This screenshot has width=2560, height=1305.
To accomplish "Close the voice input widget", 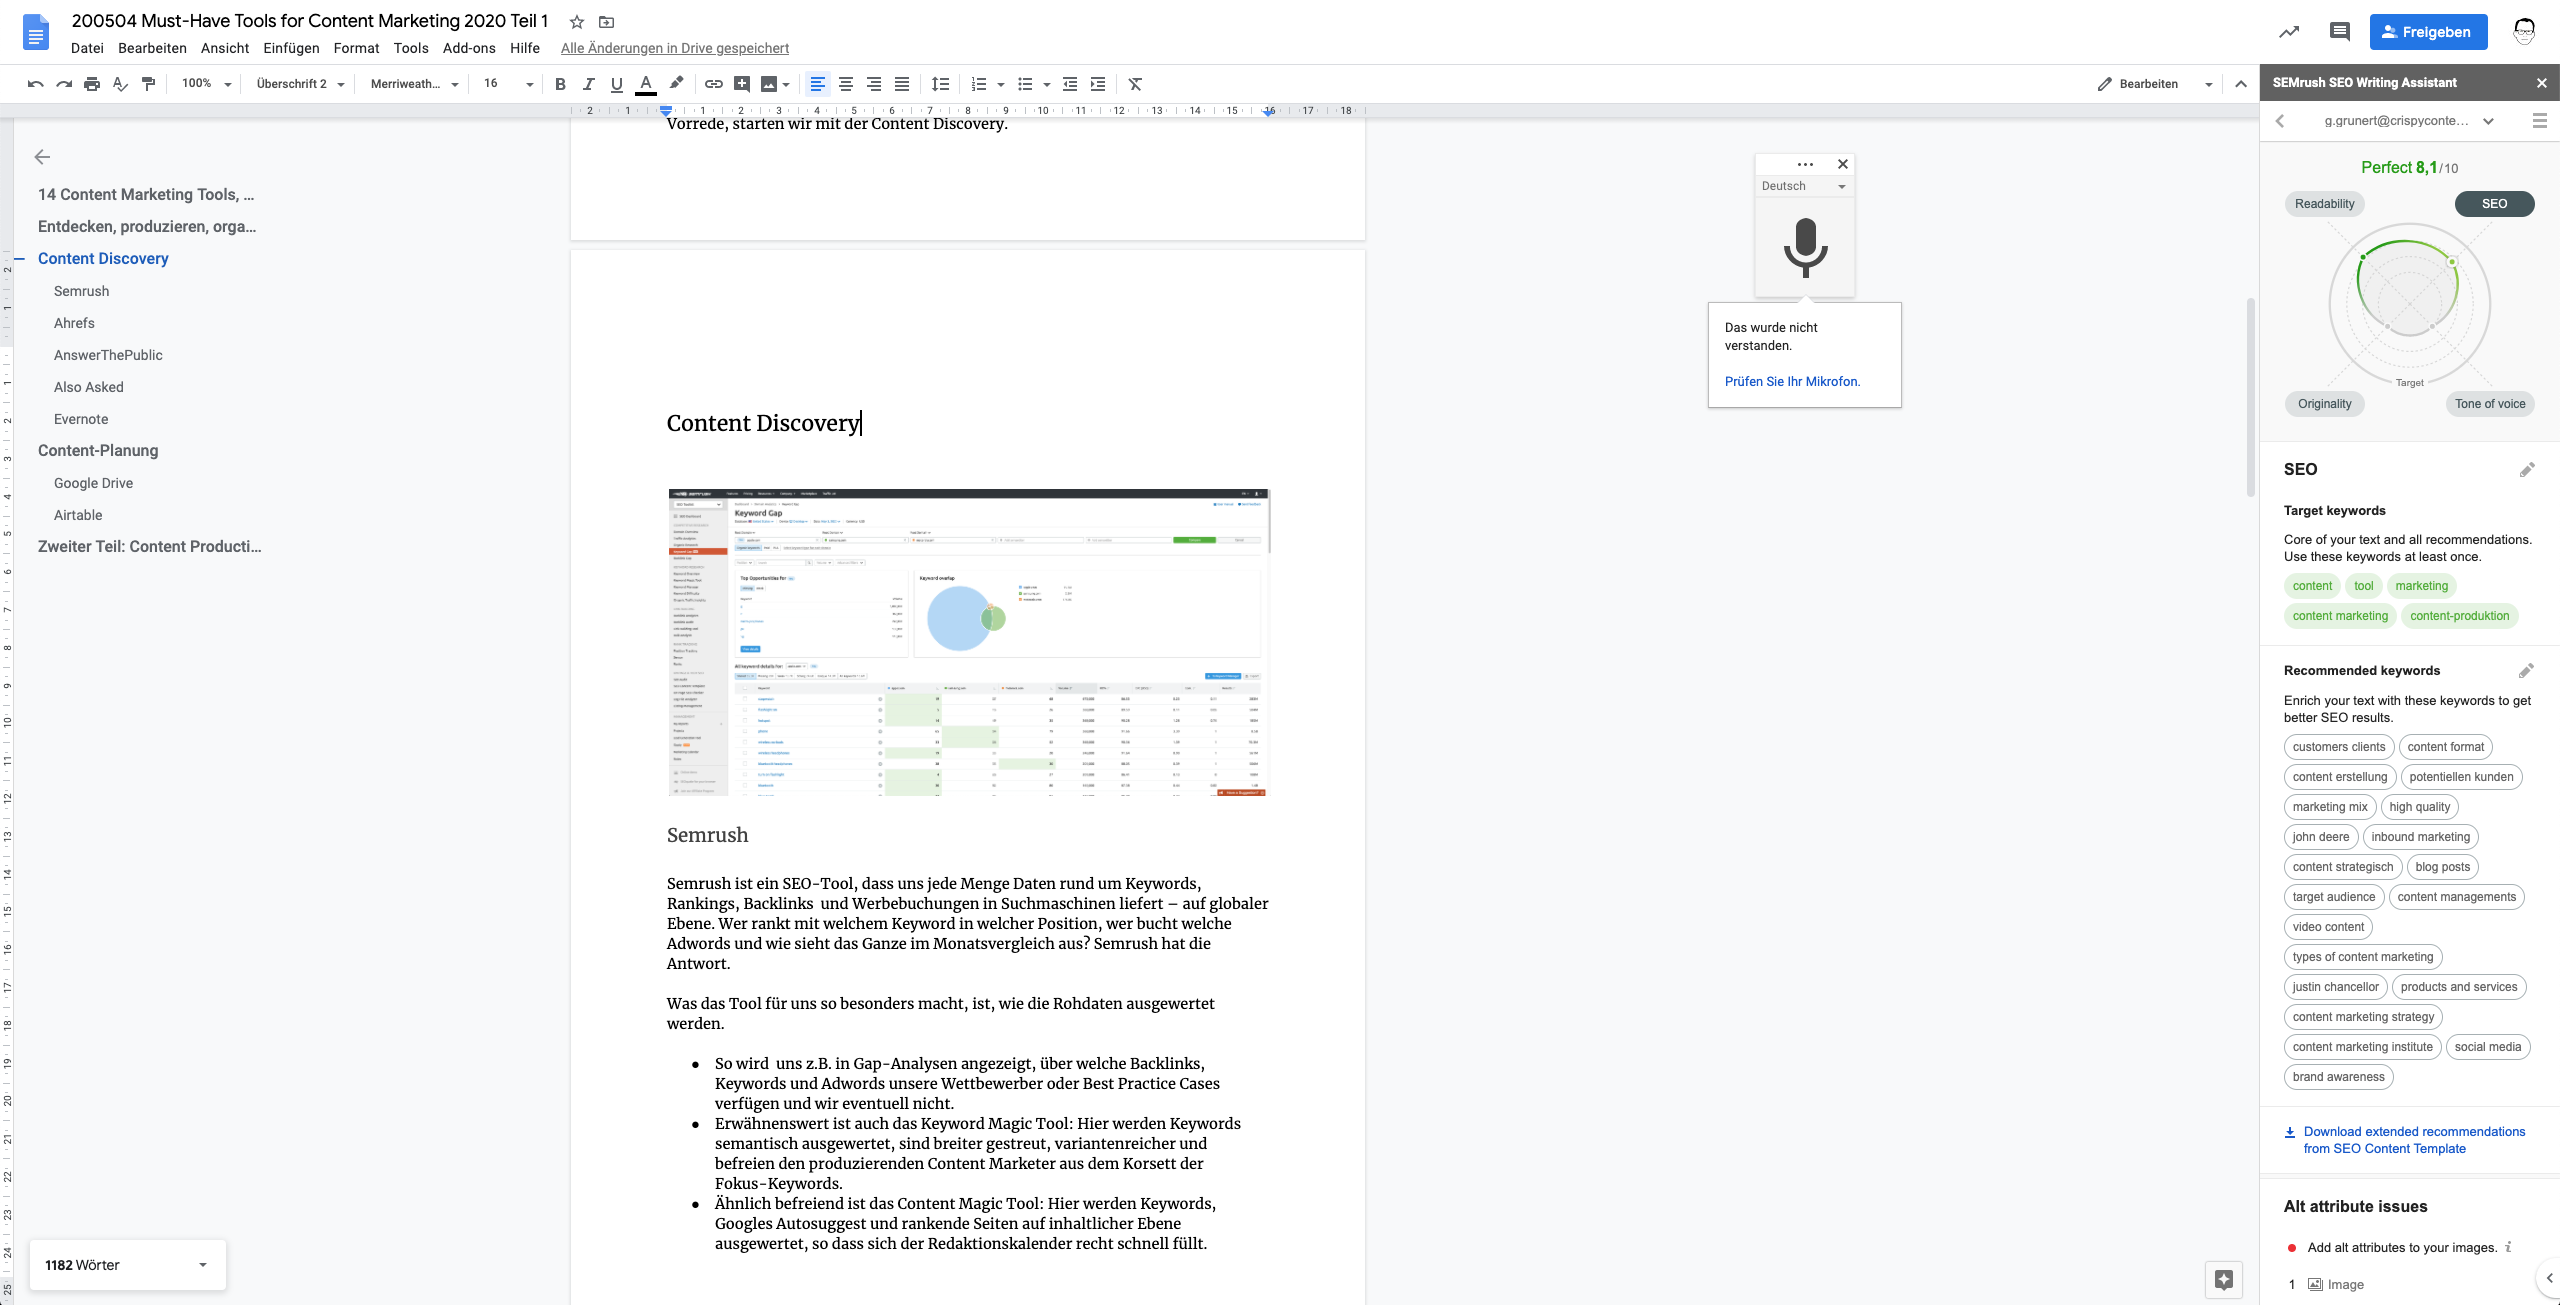I will (x=1843, y=164).
